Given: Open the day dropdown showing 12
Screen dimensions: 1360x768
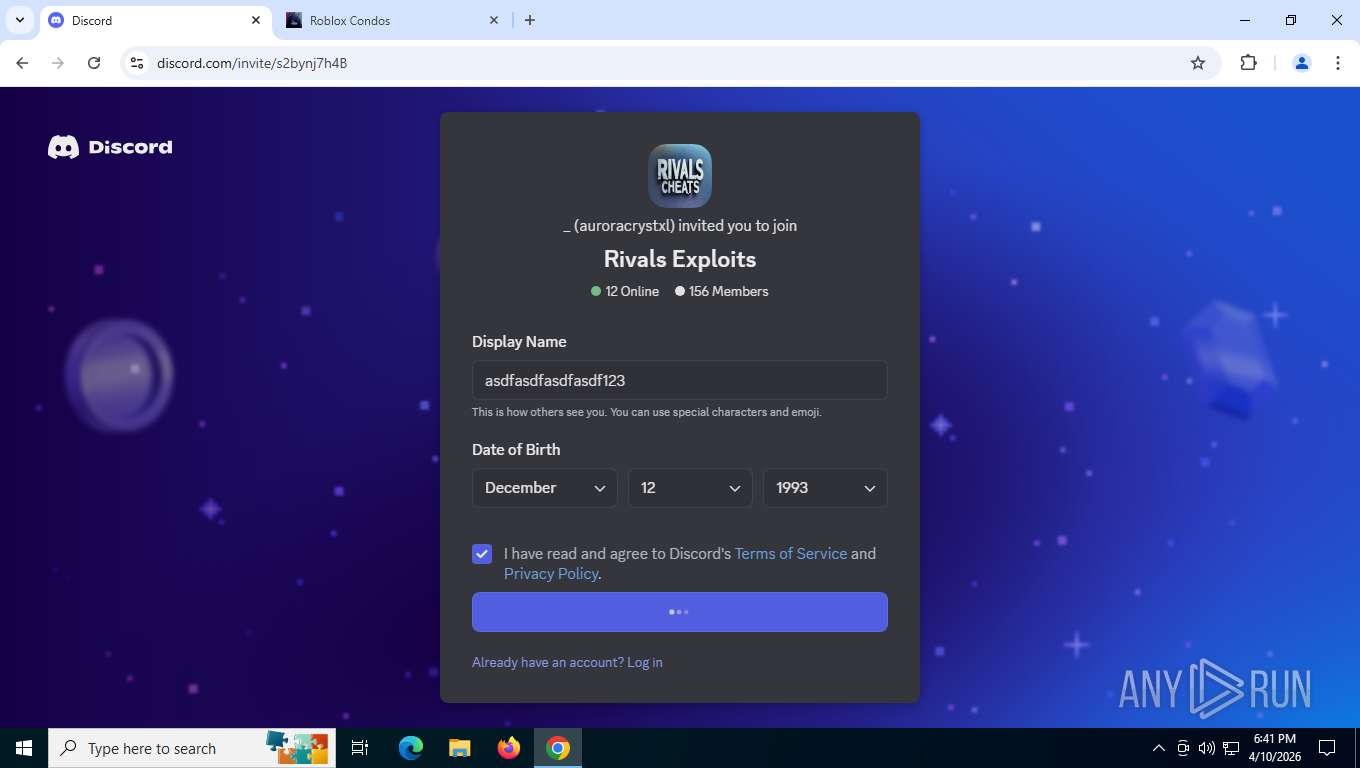Looking at the screenshot, I should click(x=690, y=488).
